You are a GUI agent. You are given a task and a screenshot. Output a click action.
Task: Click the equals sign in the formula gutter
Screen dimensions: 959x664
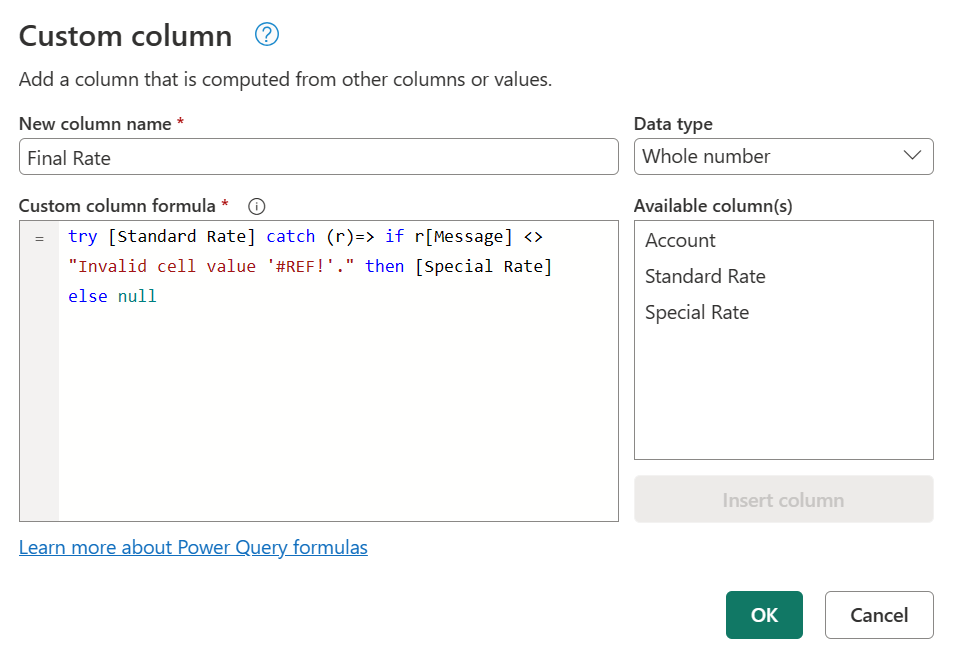[x=39, y=237]
